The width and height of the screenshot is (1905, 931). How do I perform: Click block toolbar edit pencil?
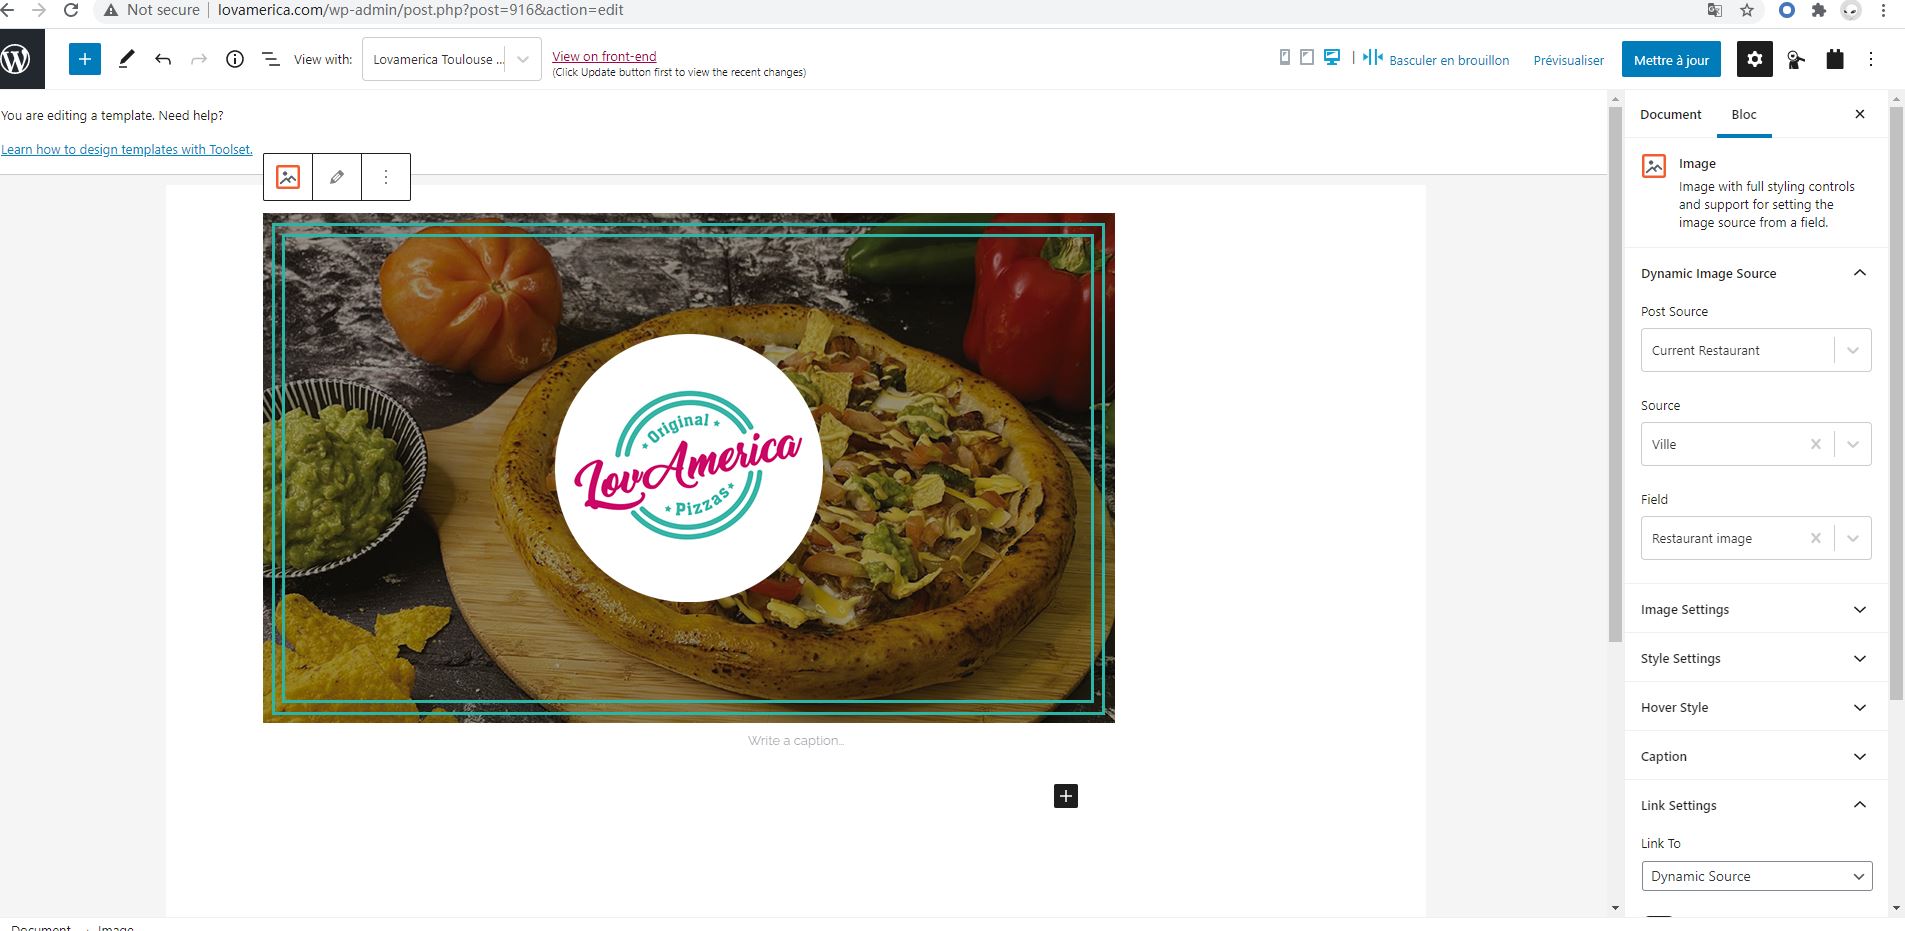click(337, 177)
